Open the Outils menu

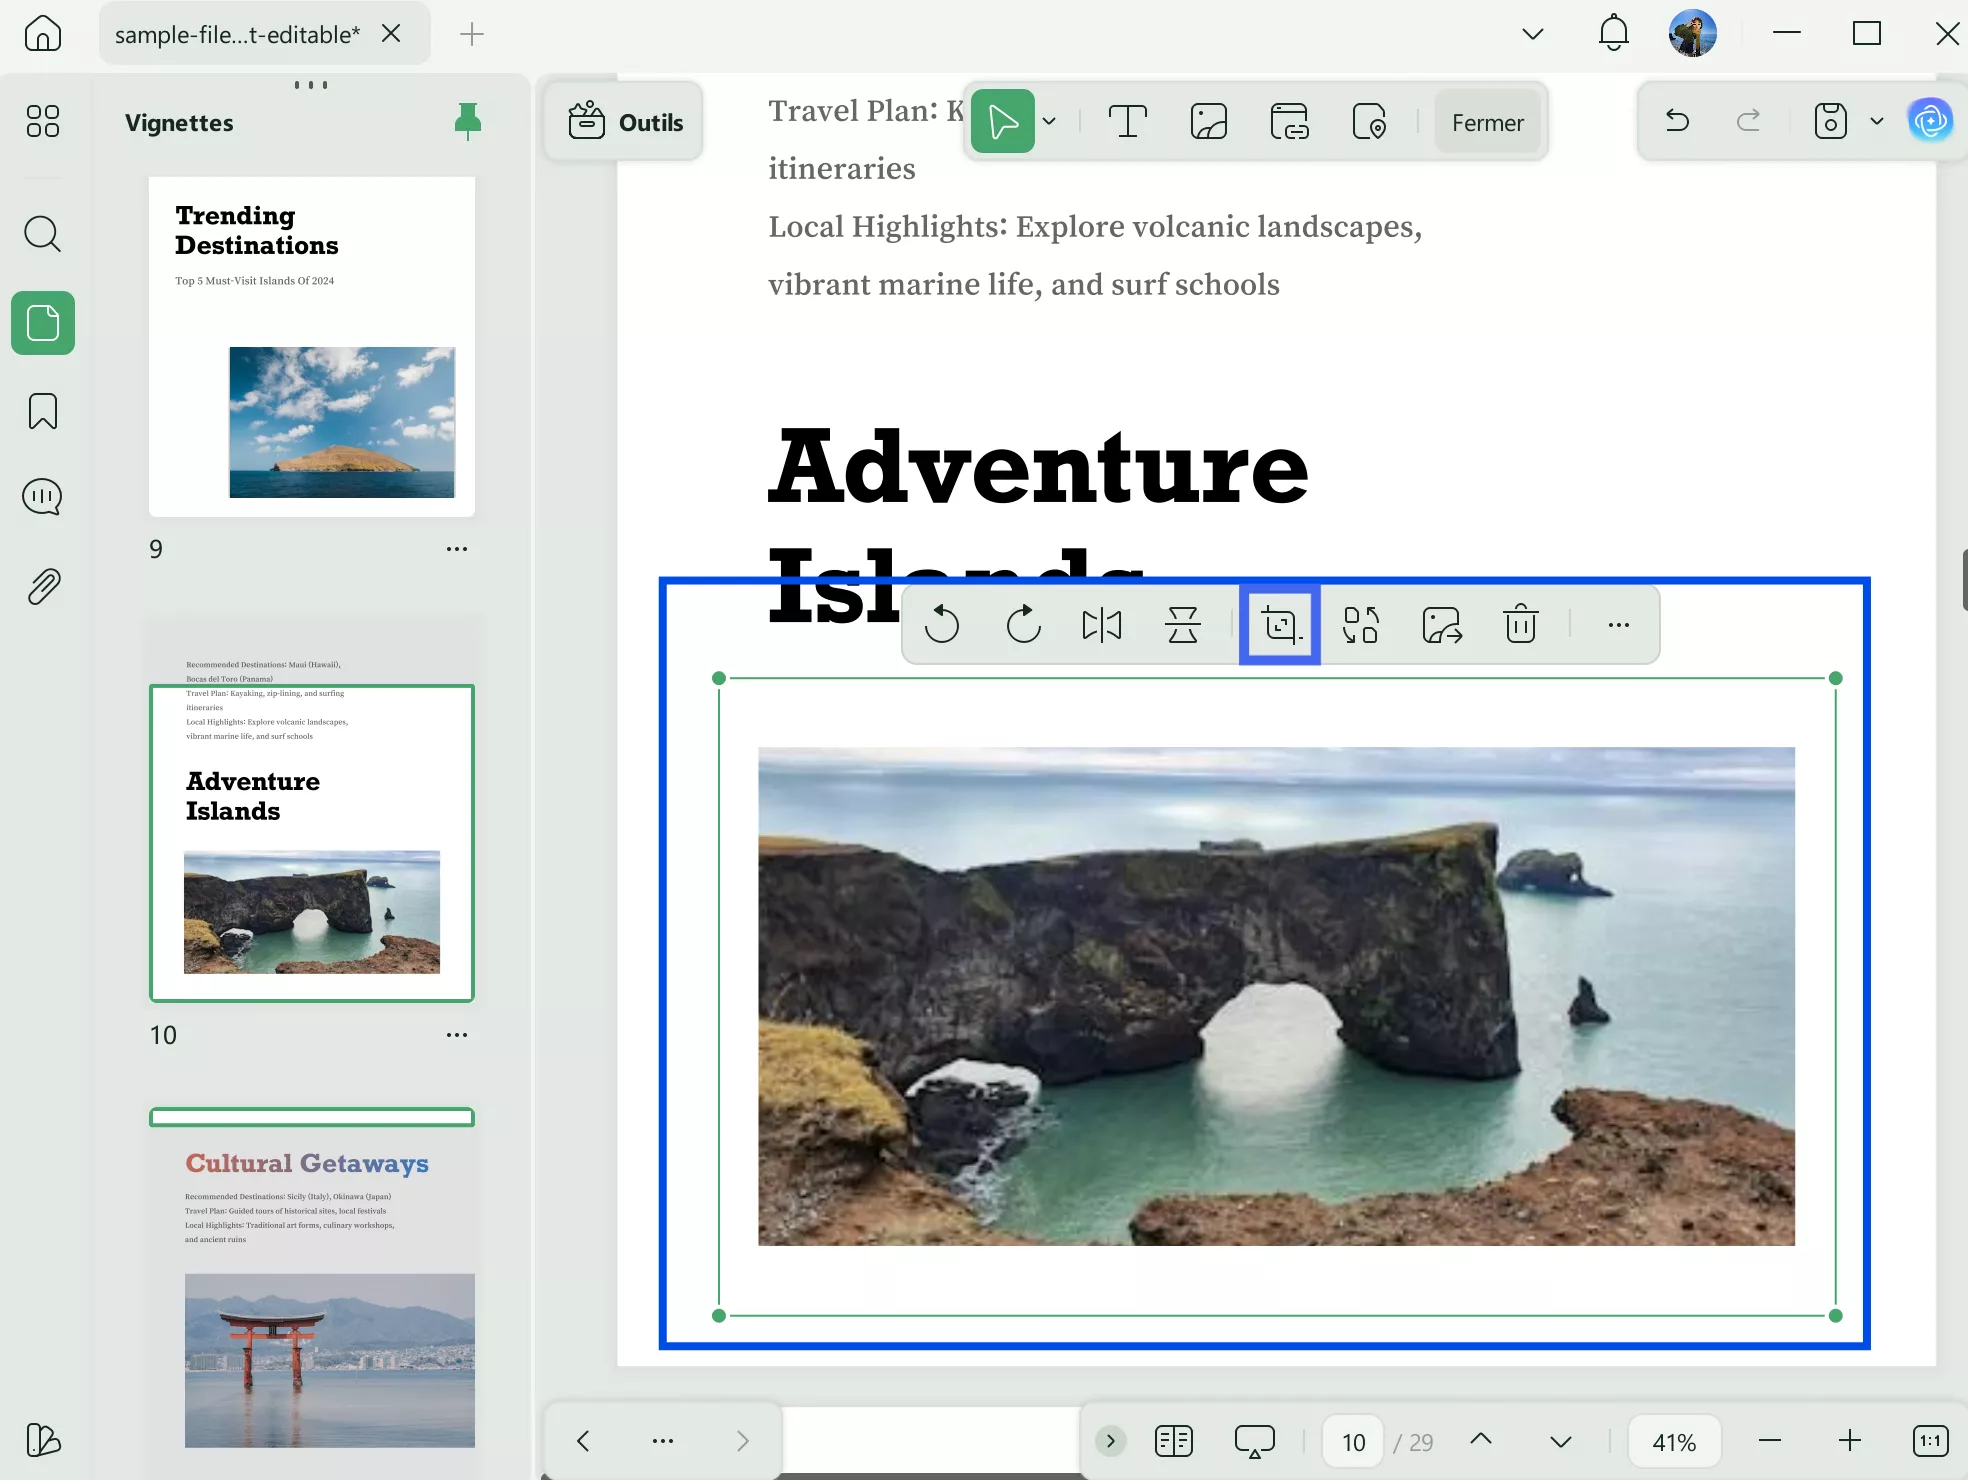pos(625,122)
